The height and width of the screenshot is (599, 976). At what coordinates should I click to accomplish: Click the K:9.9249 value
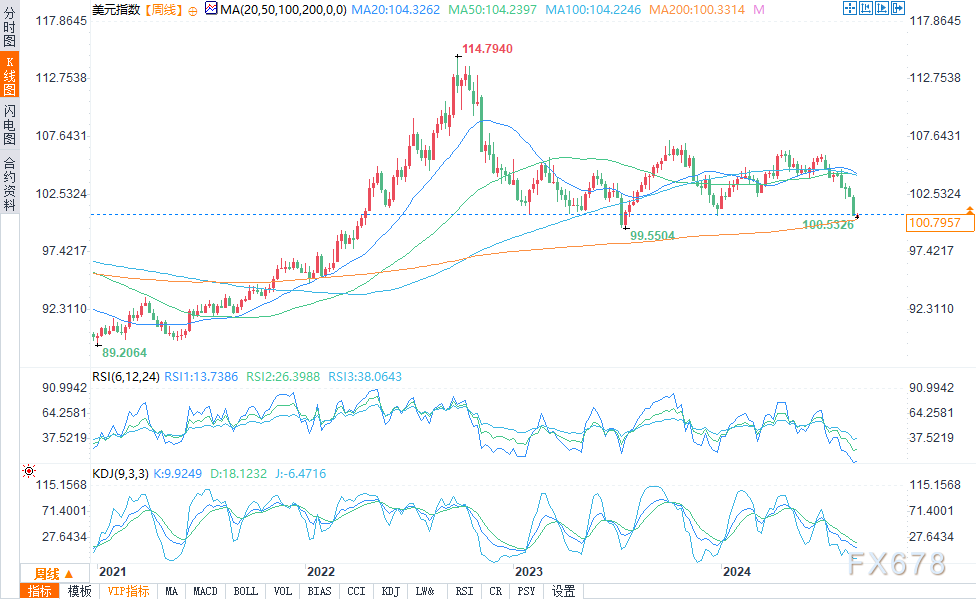[x=177, y=474]
